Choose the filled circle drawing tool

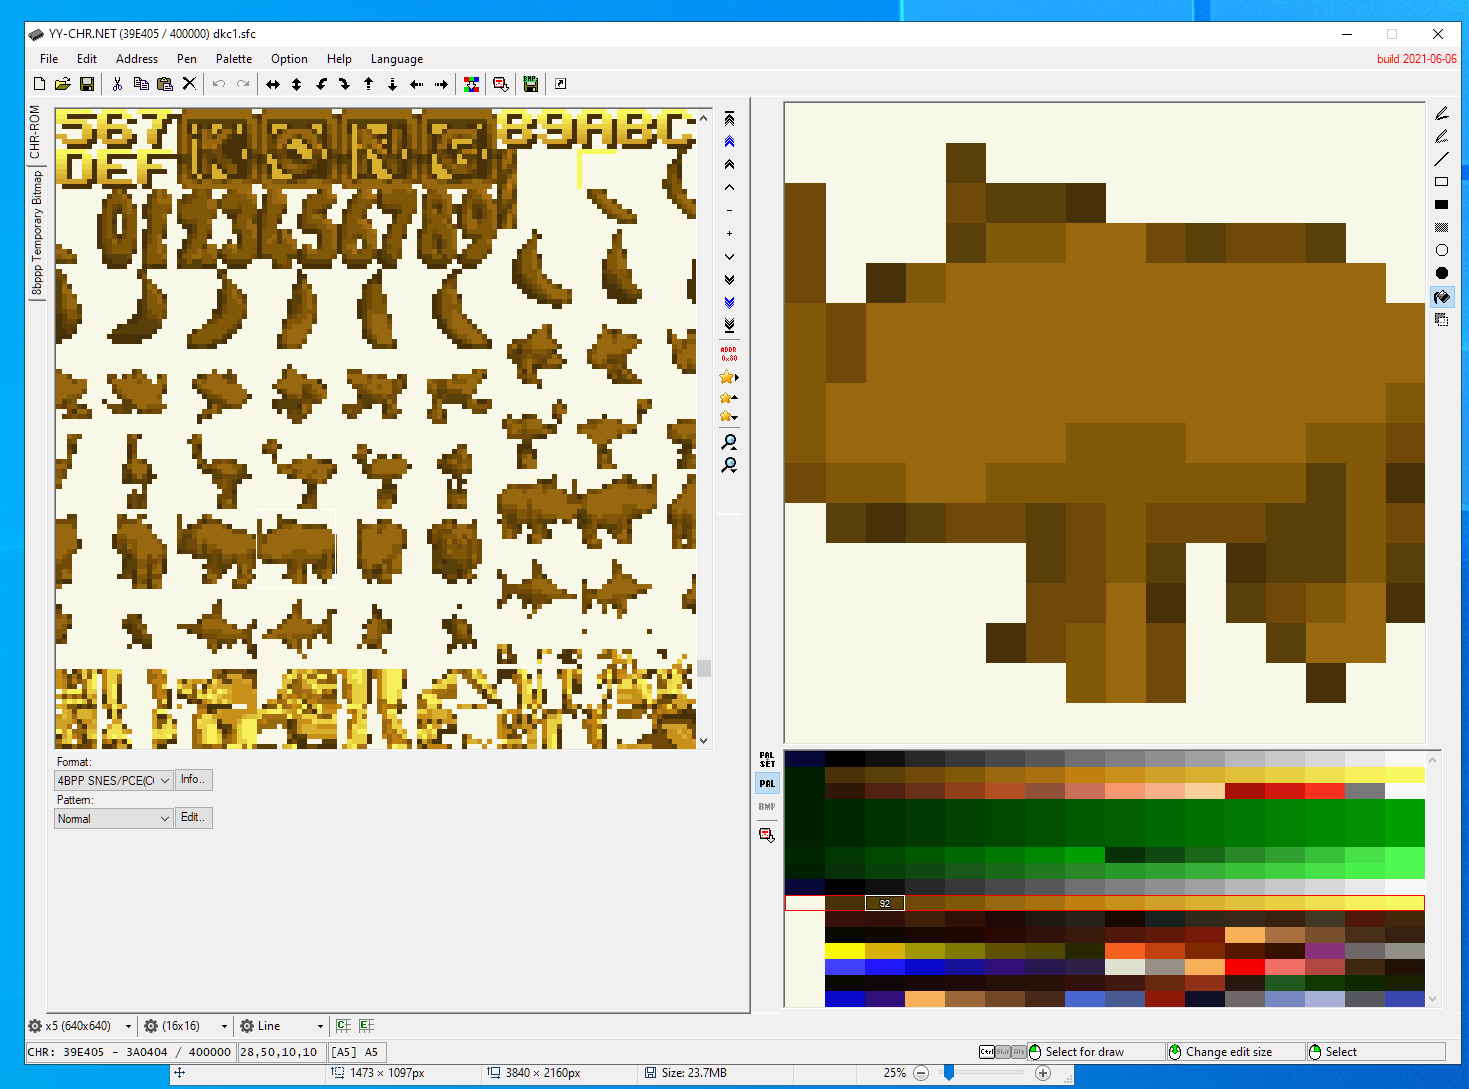(1441, 273)
